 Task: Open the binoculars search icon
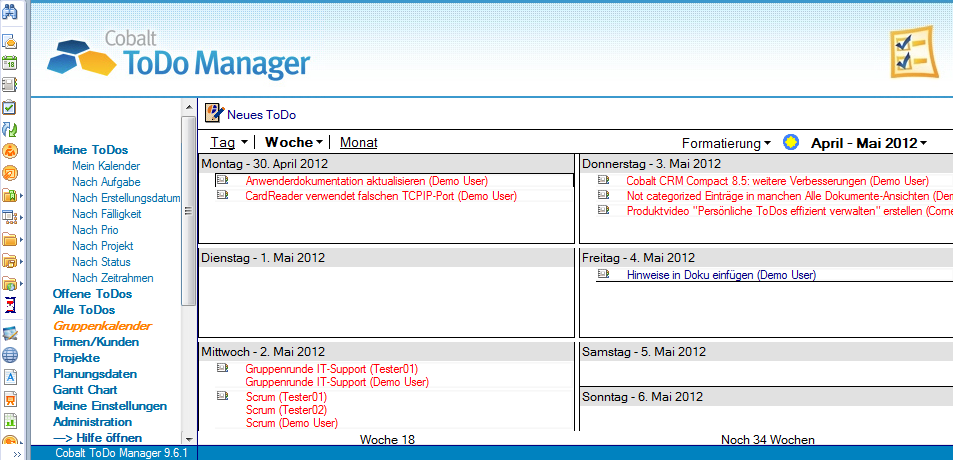point(10,10)
